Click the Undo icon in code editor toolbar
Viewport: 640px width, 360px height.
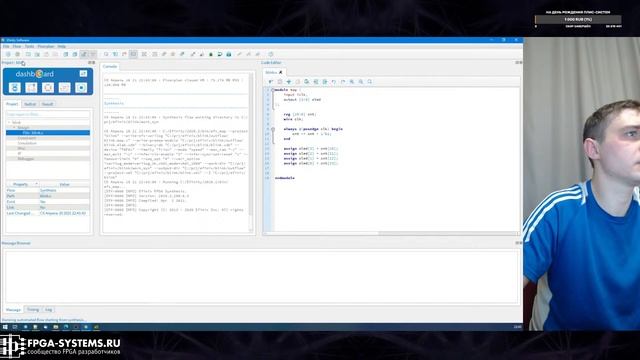(334, 82)
